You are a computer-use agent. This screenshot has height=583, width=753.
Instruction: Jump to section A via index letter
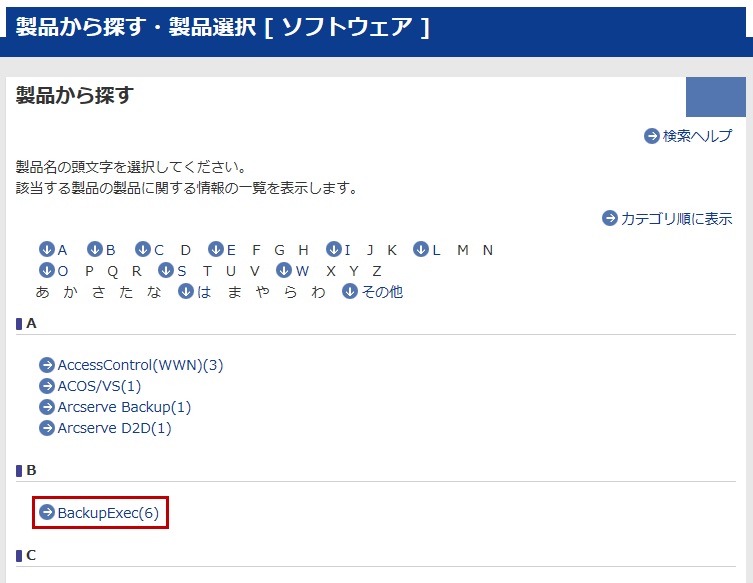coord(62,250)
